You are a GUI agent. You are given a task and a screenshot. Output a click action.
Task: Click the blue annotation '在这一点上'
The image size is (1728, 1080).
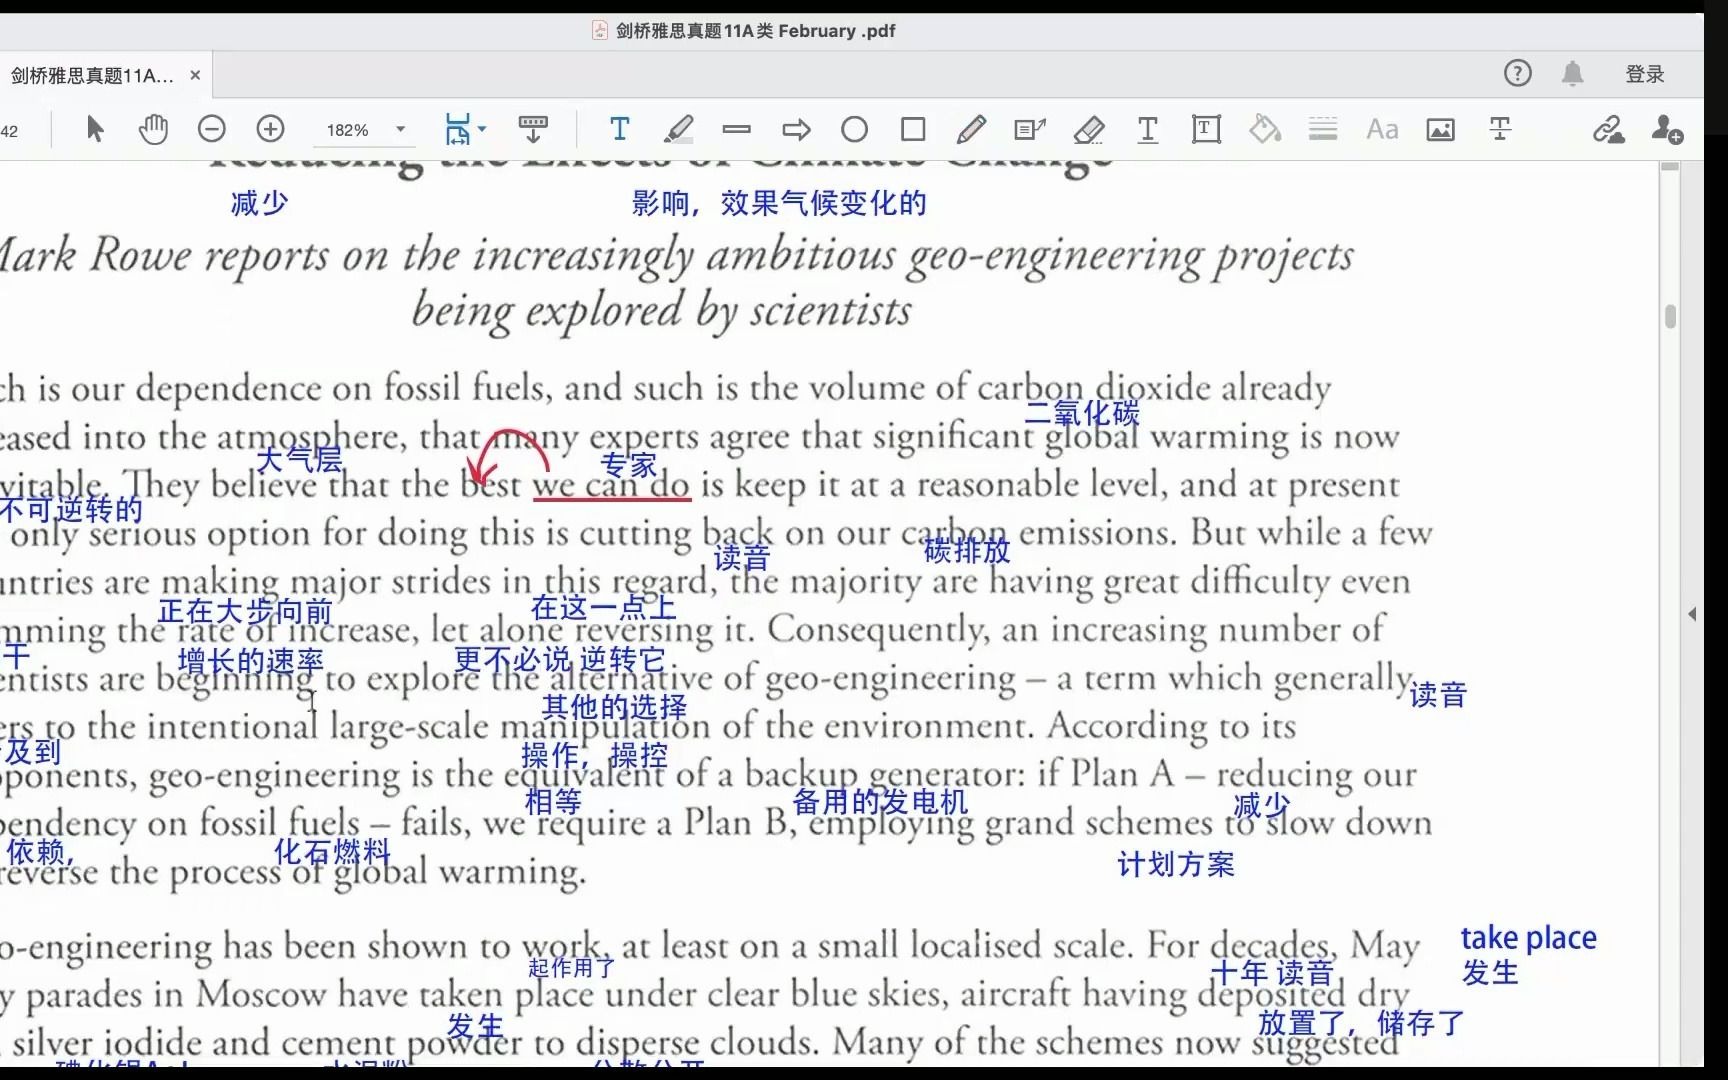(603, 607)
